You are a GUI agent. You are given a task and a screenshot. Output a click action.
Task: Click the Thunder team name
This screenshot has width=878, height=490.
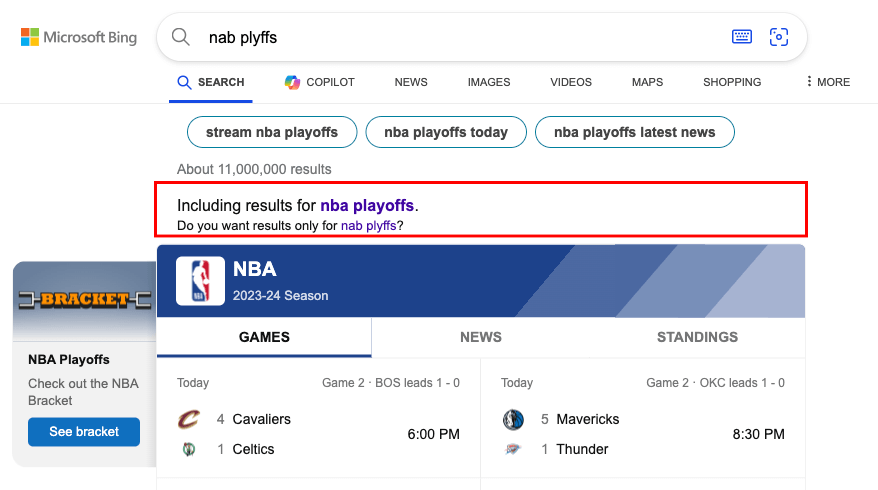[582, 449]
